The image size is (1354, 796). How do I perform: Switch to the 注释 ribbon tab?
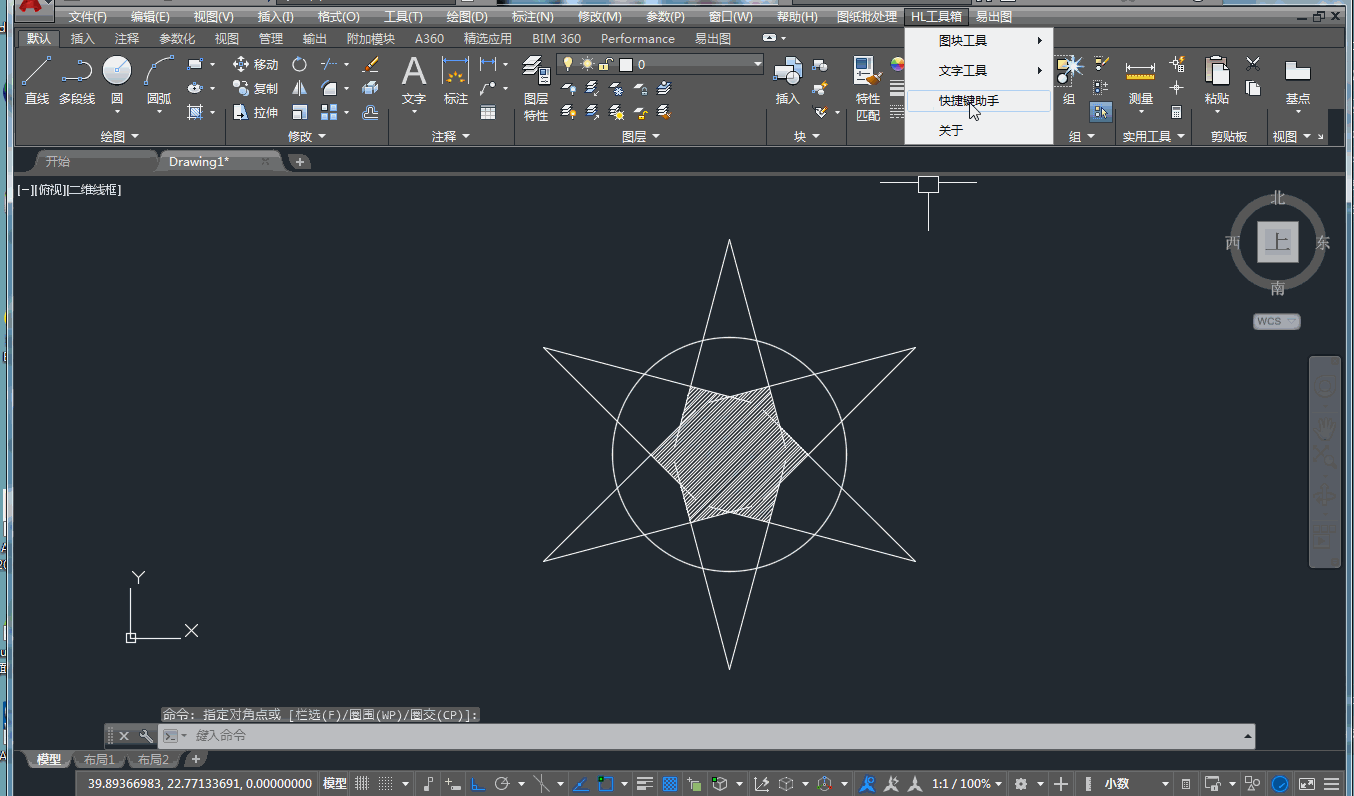(127, 39)
